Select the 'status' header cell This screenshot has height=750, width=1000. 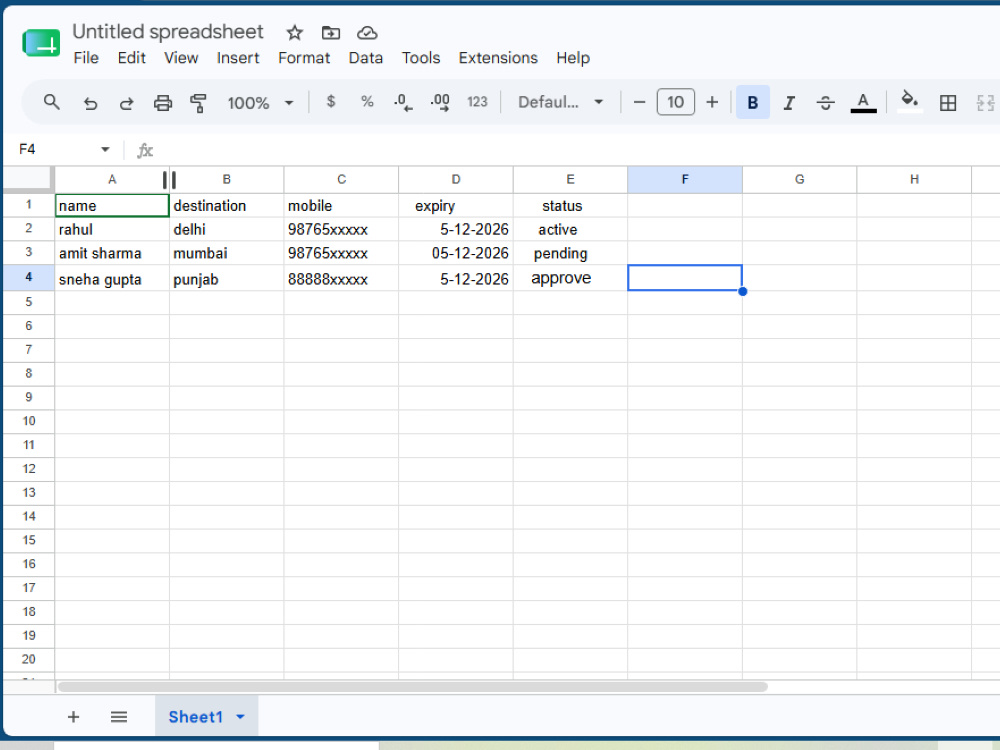point(570,205)
